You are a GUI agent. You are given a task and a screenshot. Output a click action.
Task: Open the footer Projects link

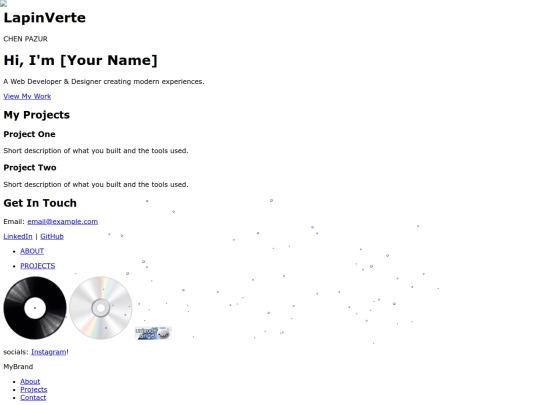point(34,390)
